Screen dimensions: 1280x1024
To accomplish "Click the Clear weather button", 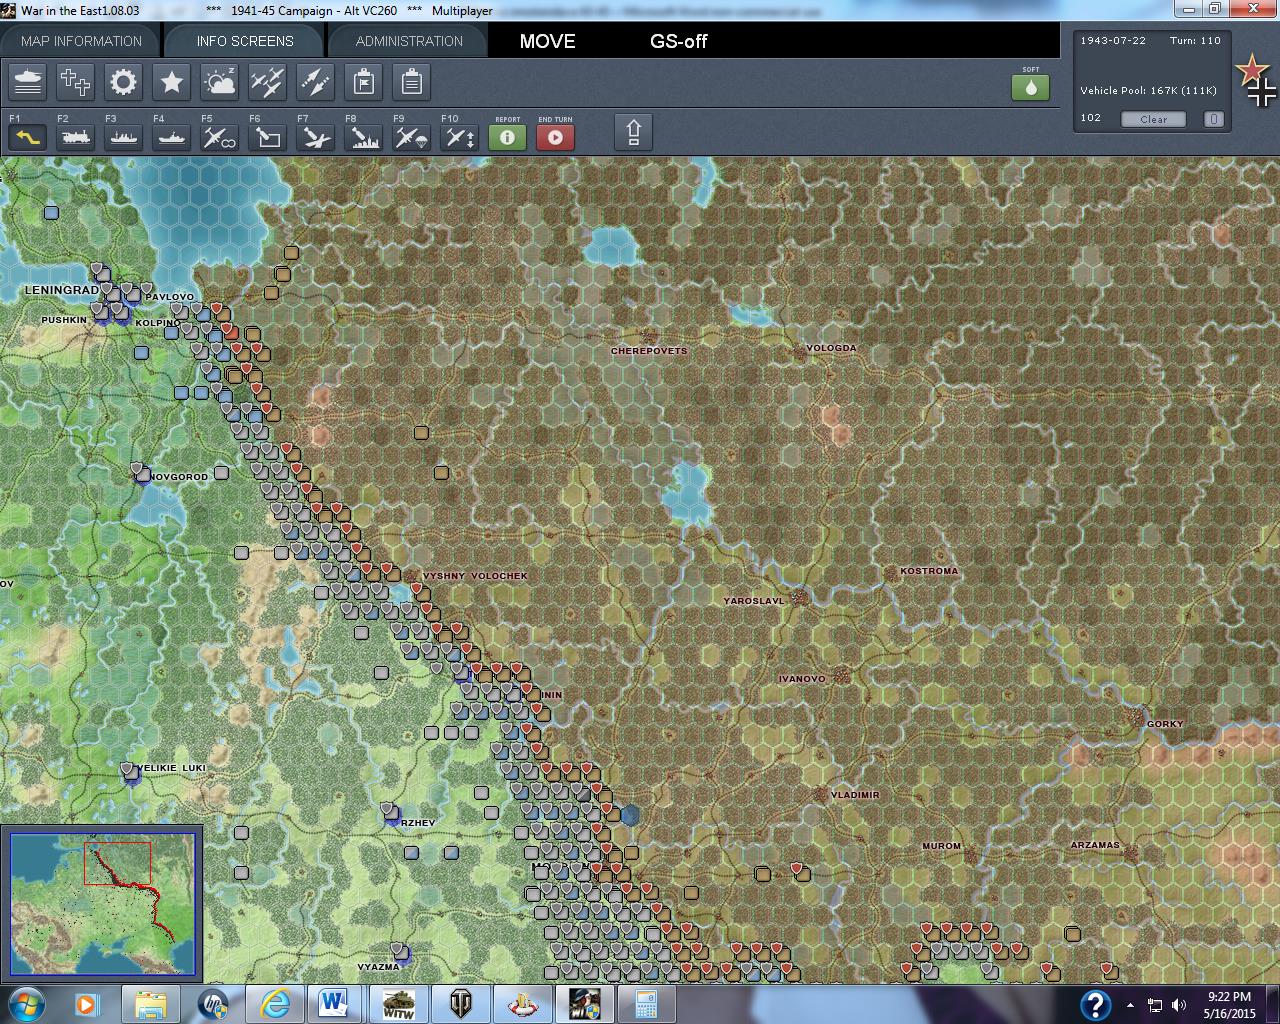I will [1153, 119].
